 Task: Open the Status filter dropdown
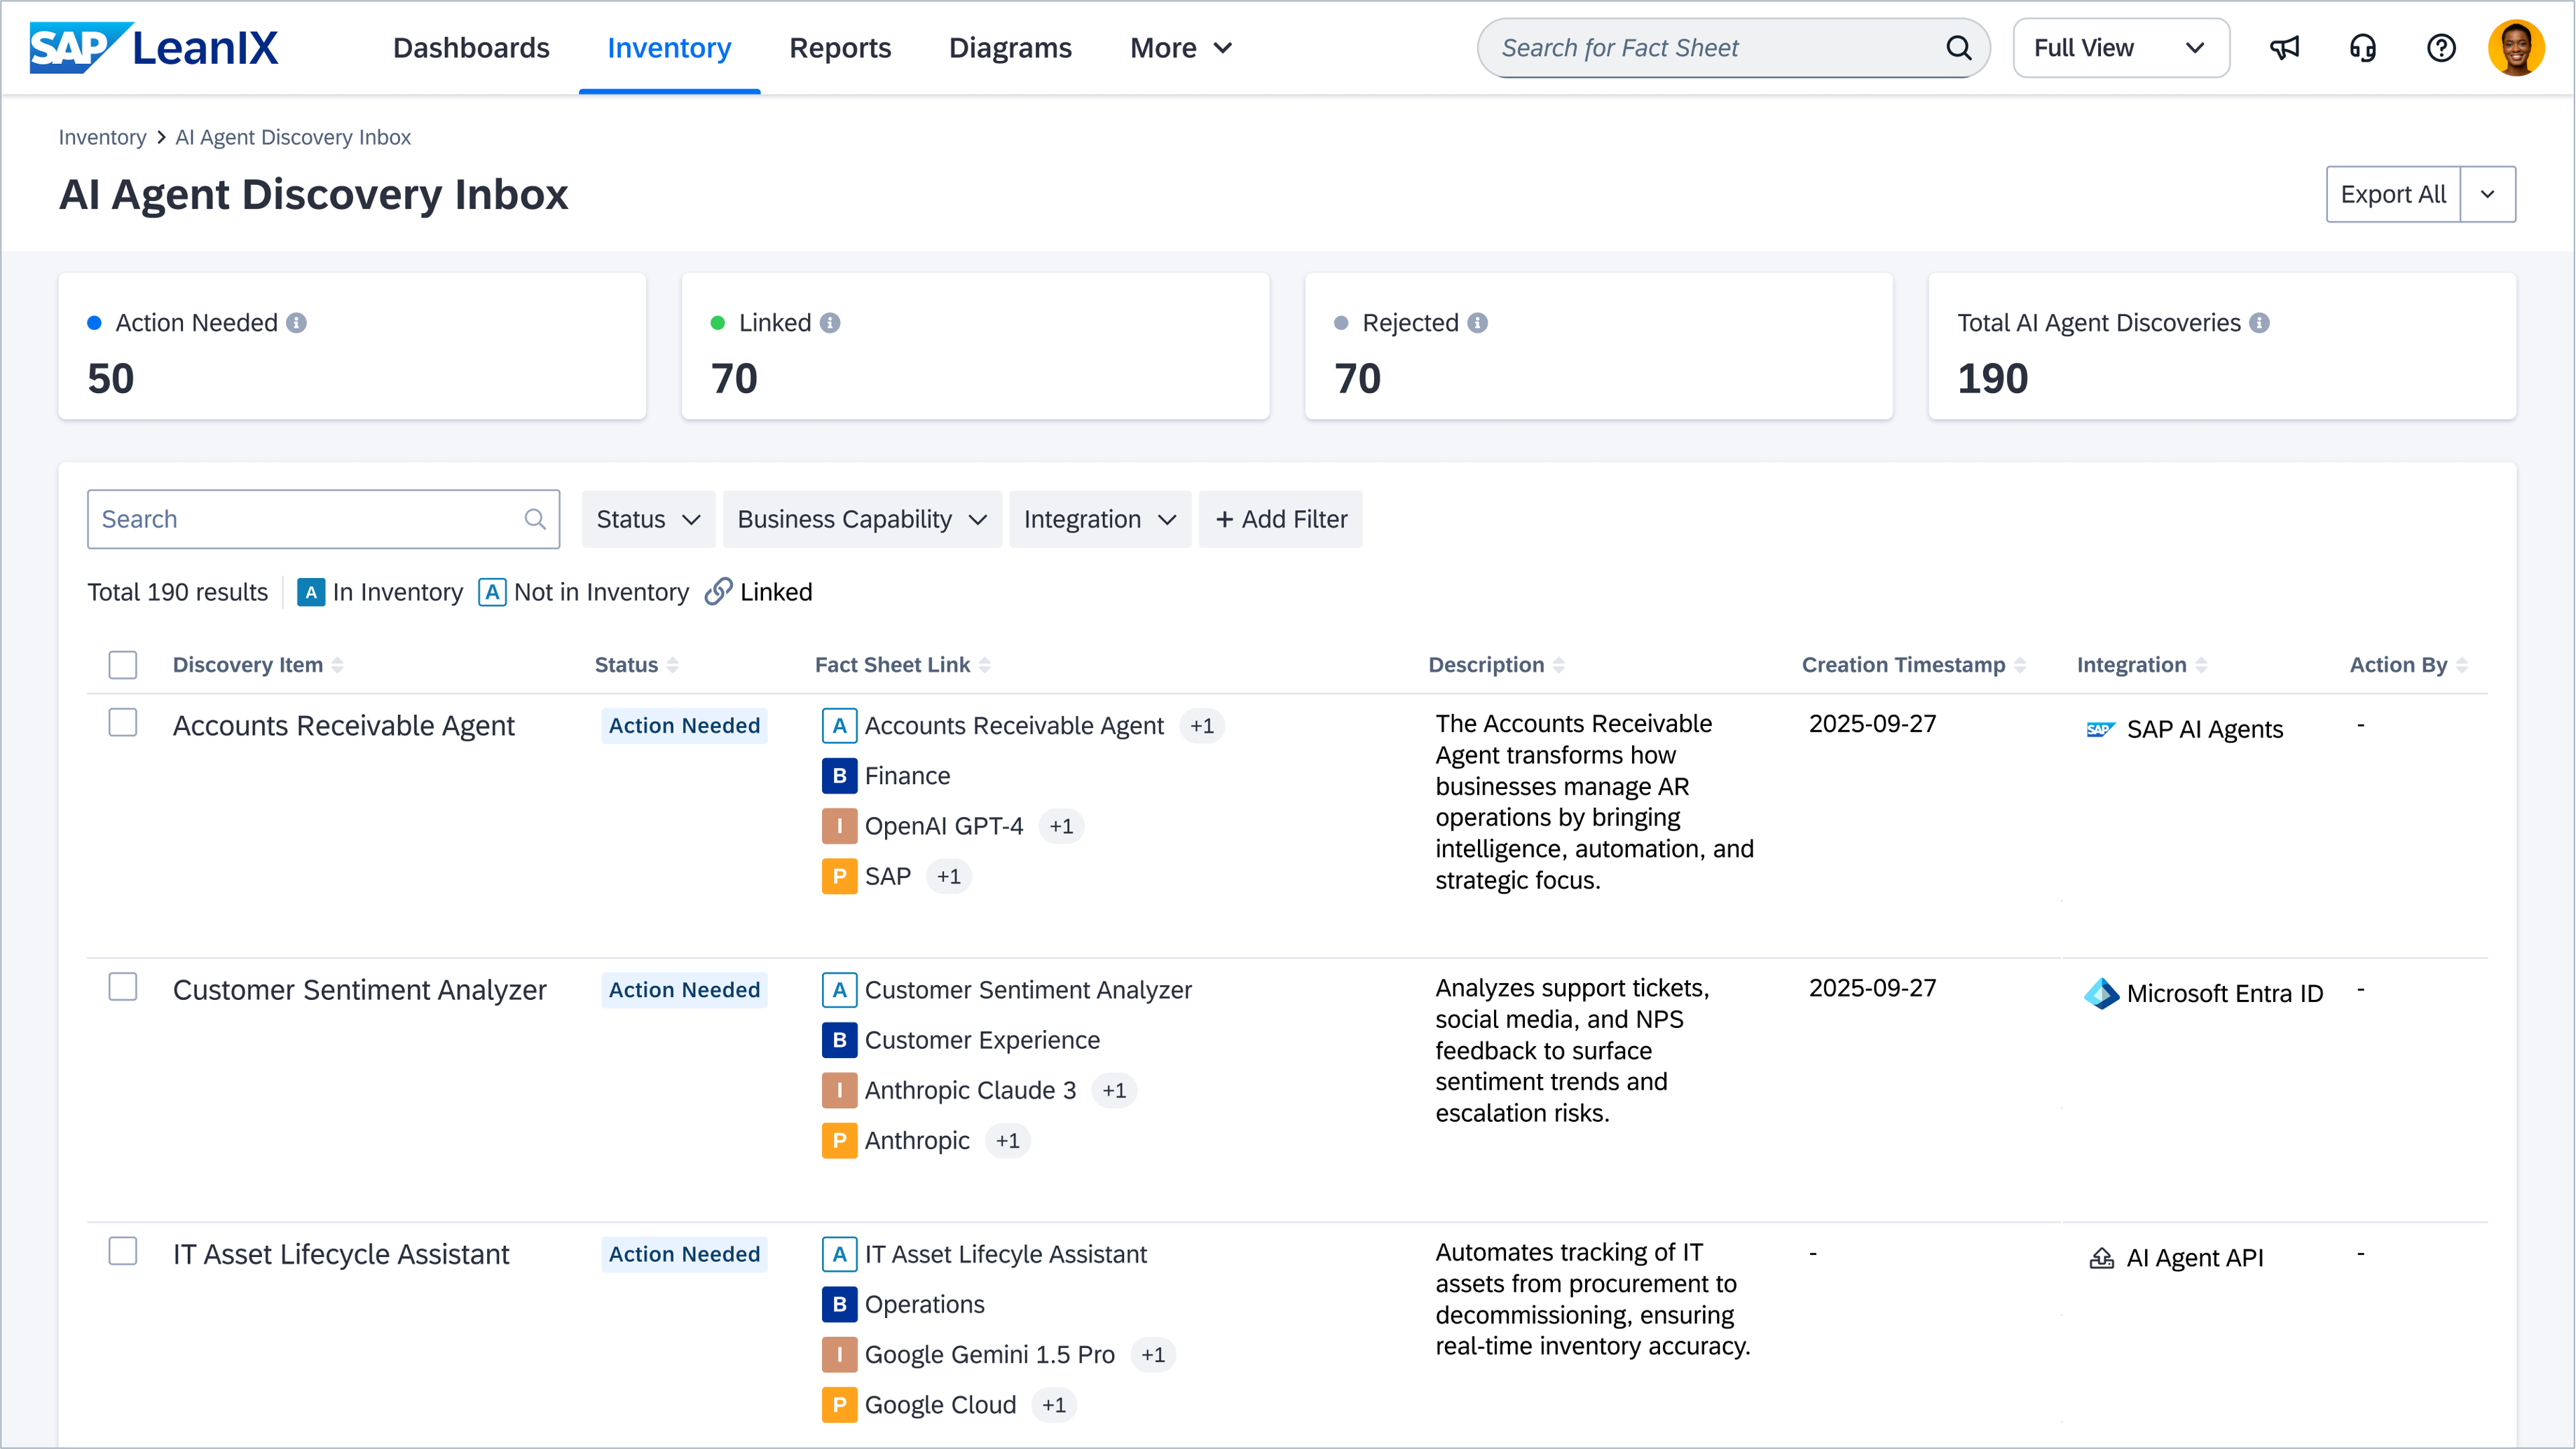(648, 519)
